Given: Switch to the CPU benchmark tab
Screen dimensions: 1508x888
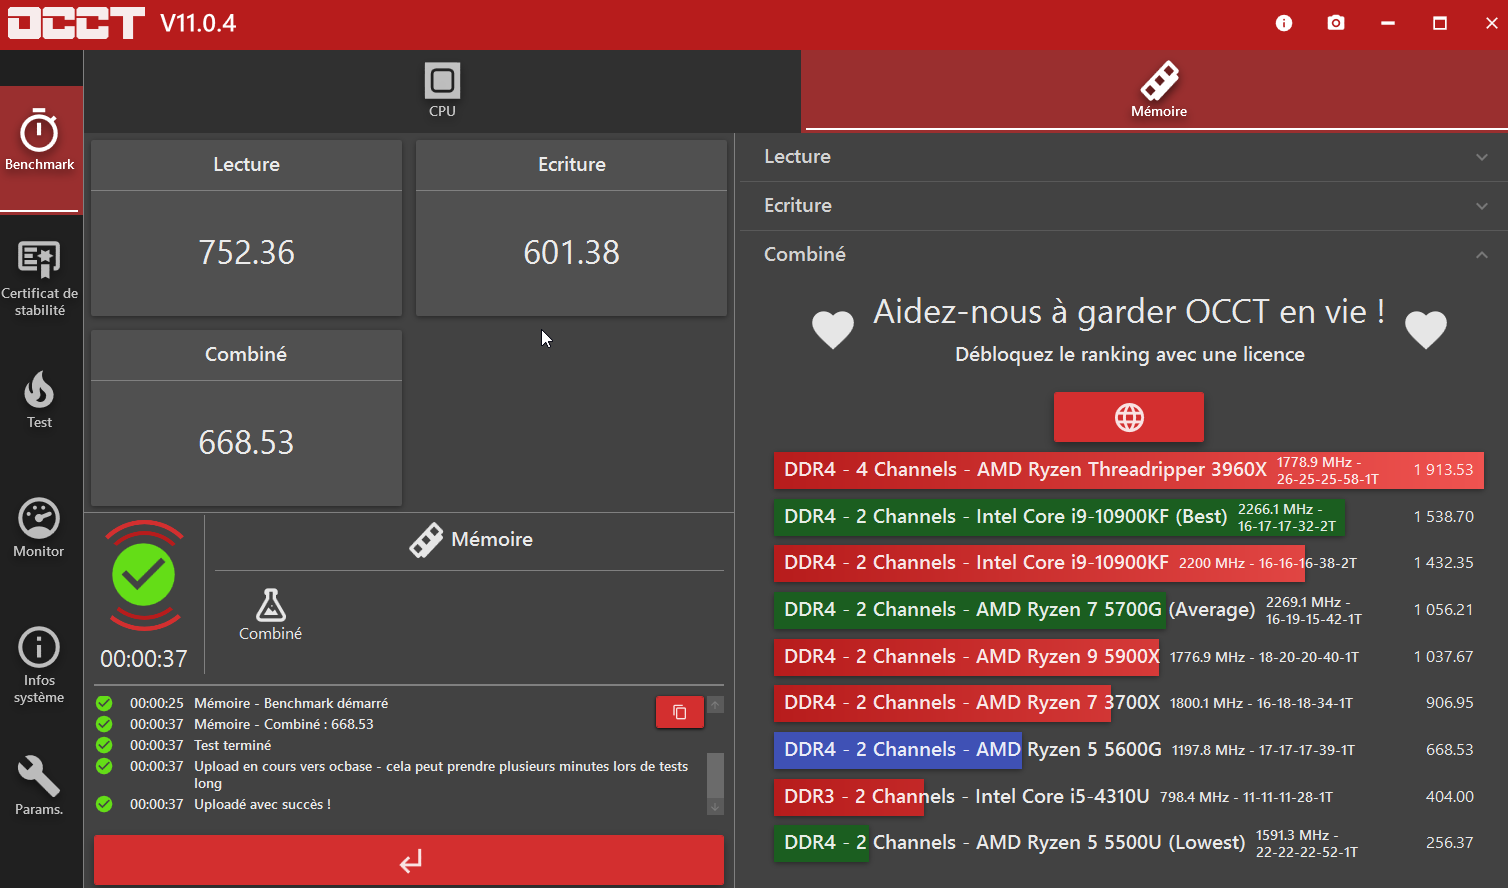Looking at the screenshot, I should click(442, 91).
